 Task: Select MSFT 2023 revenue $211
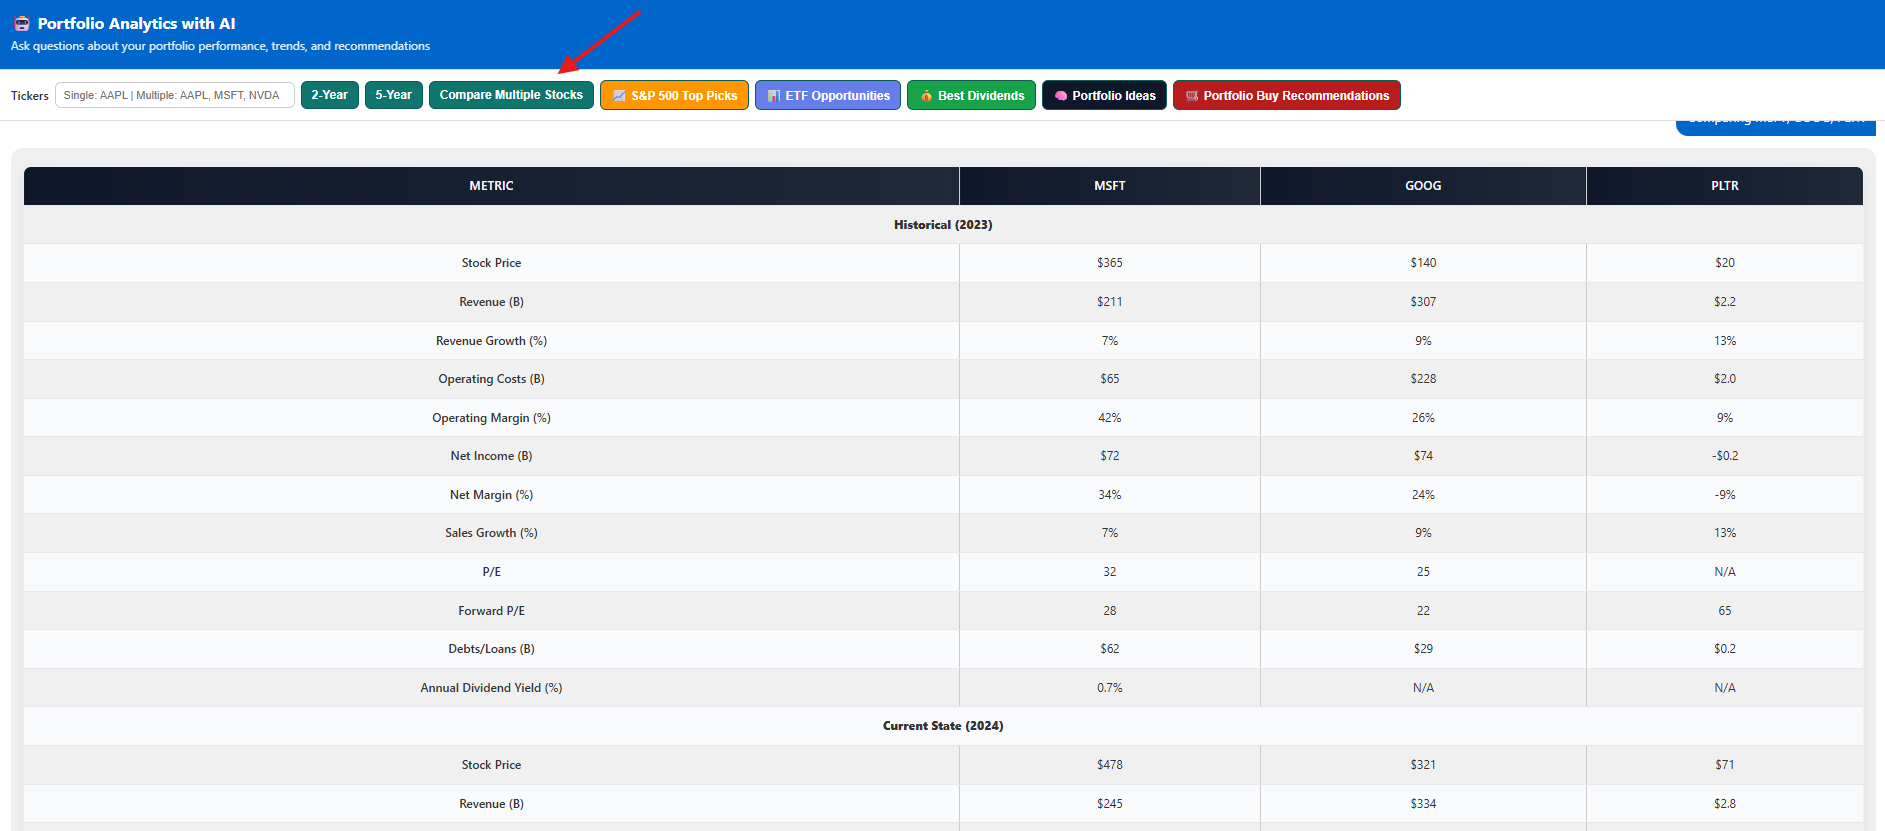(x=1110, y=302)
